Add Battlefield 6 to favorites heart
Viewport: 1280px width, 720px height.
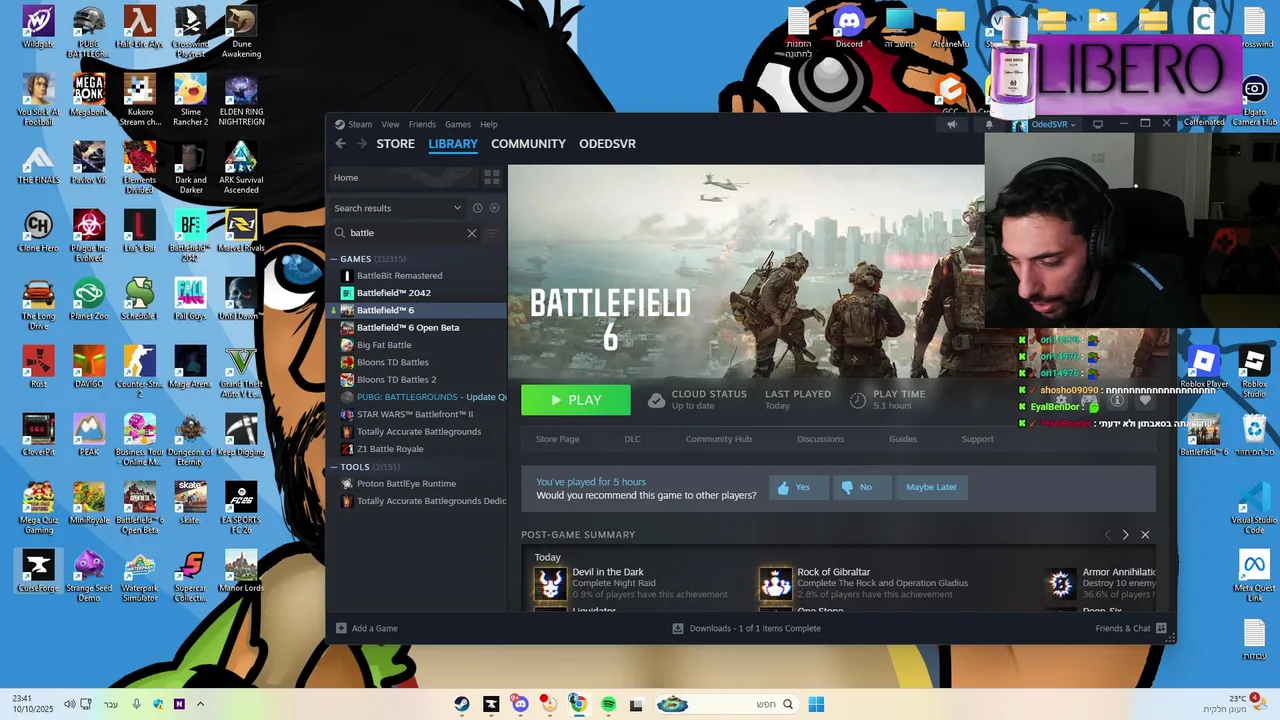(x=1145, y=400)
